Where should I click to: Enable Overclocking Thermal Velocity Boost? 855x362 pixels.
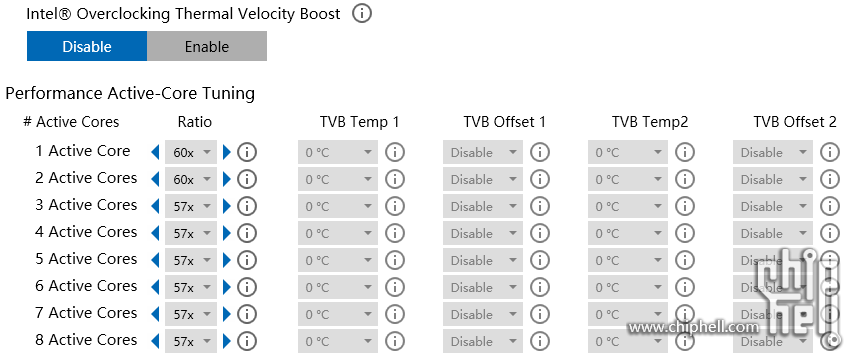207,46
